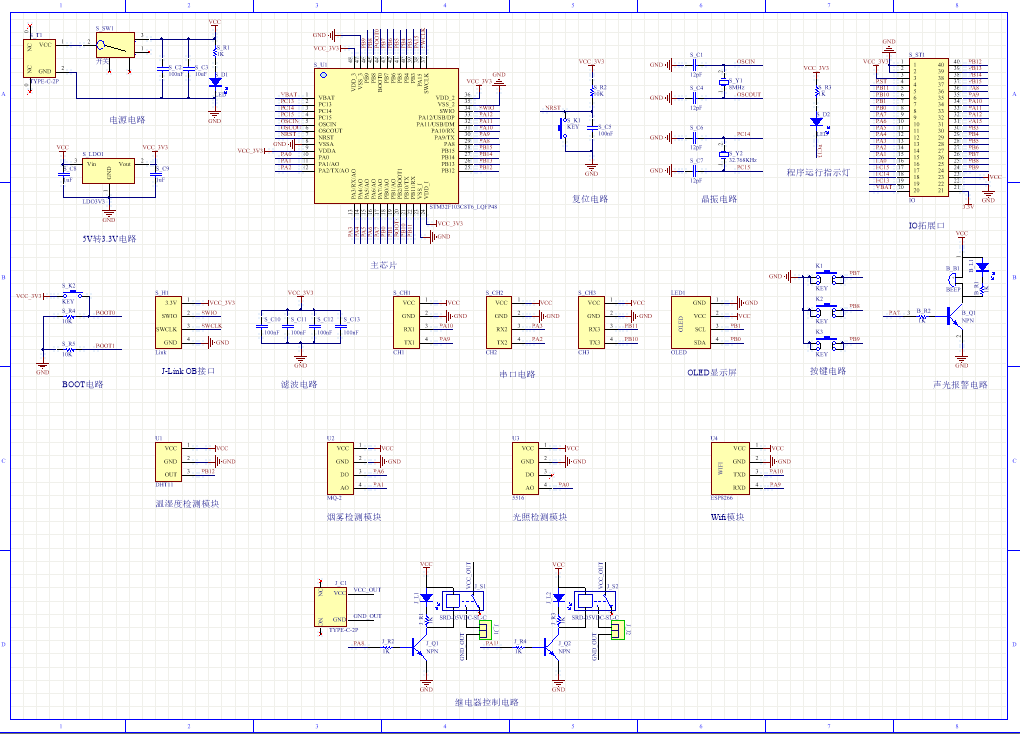1020x734 pixels.
Task: Click the 烟雾检测模块 title label
Action: click(x=353, y=517)
